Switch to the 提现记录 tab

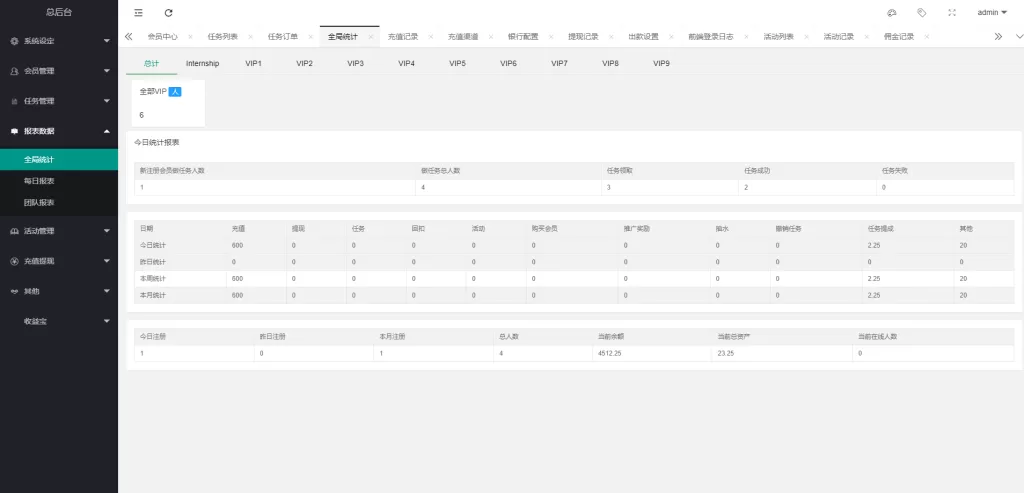tap(583, 37)
